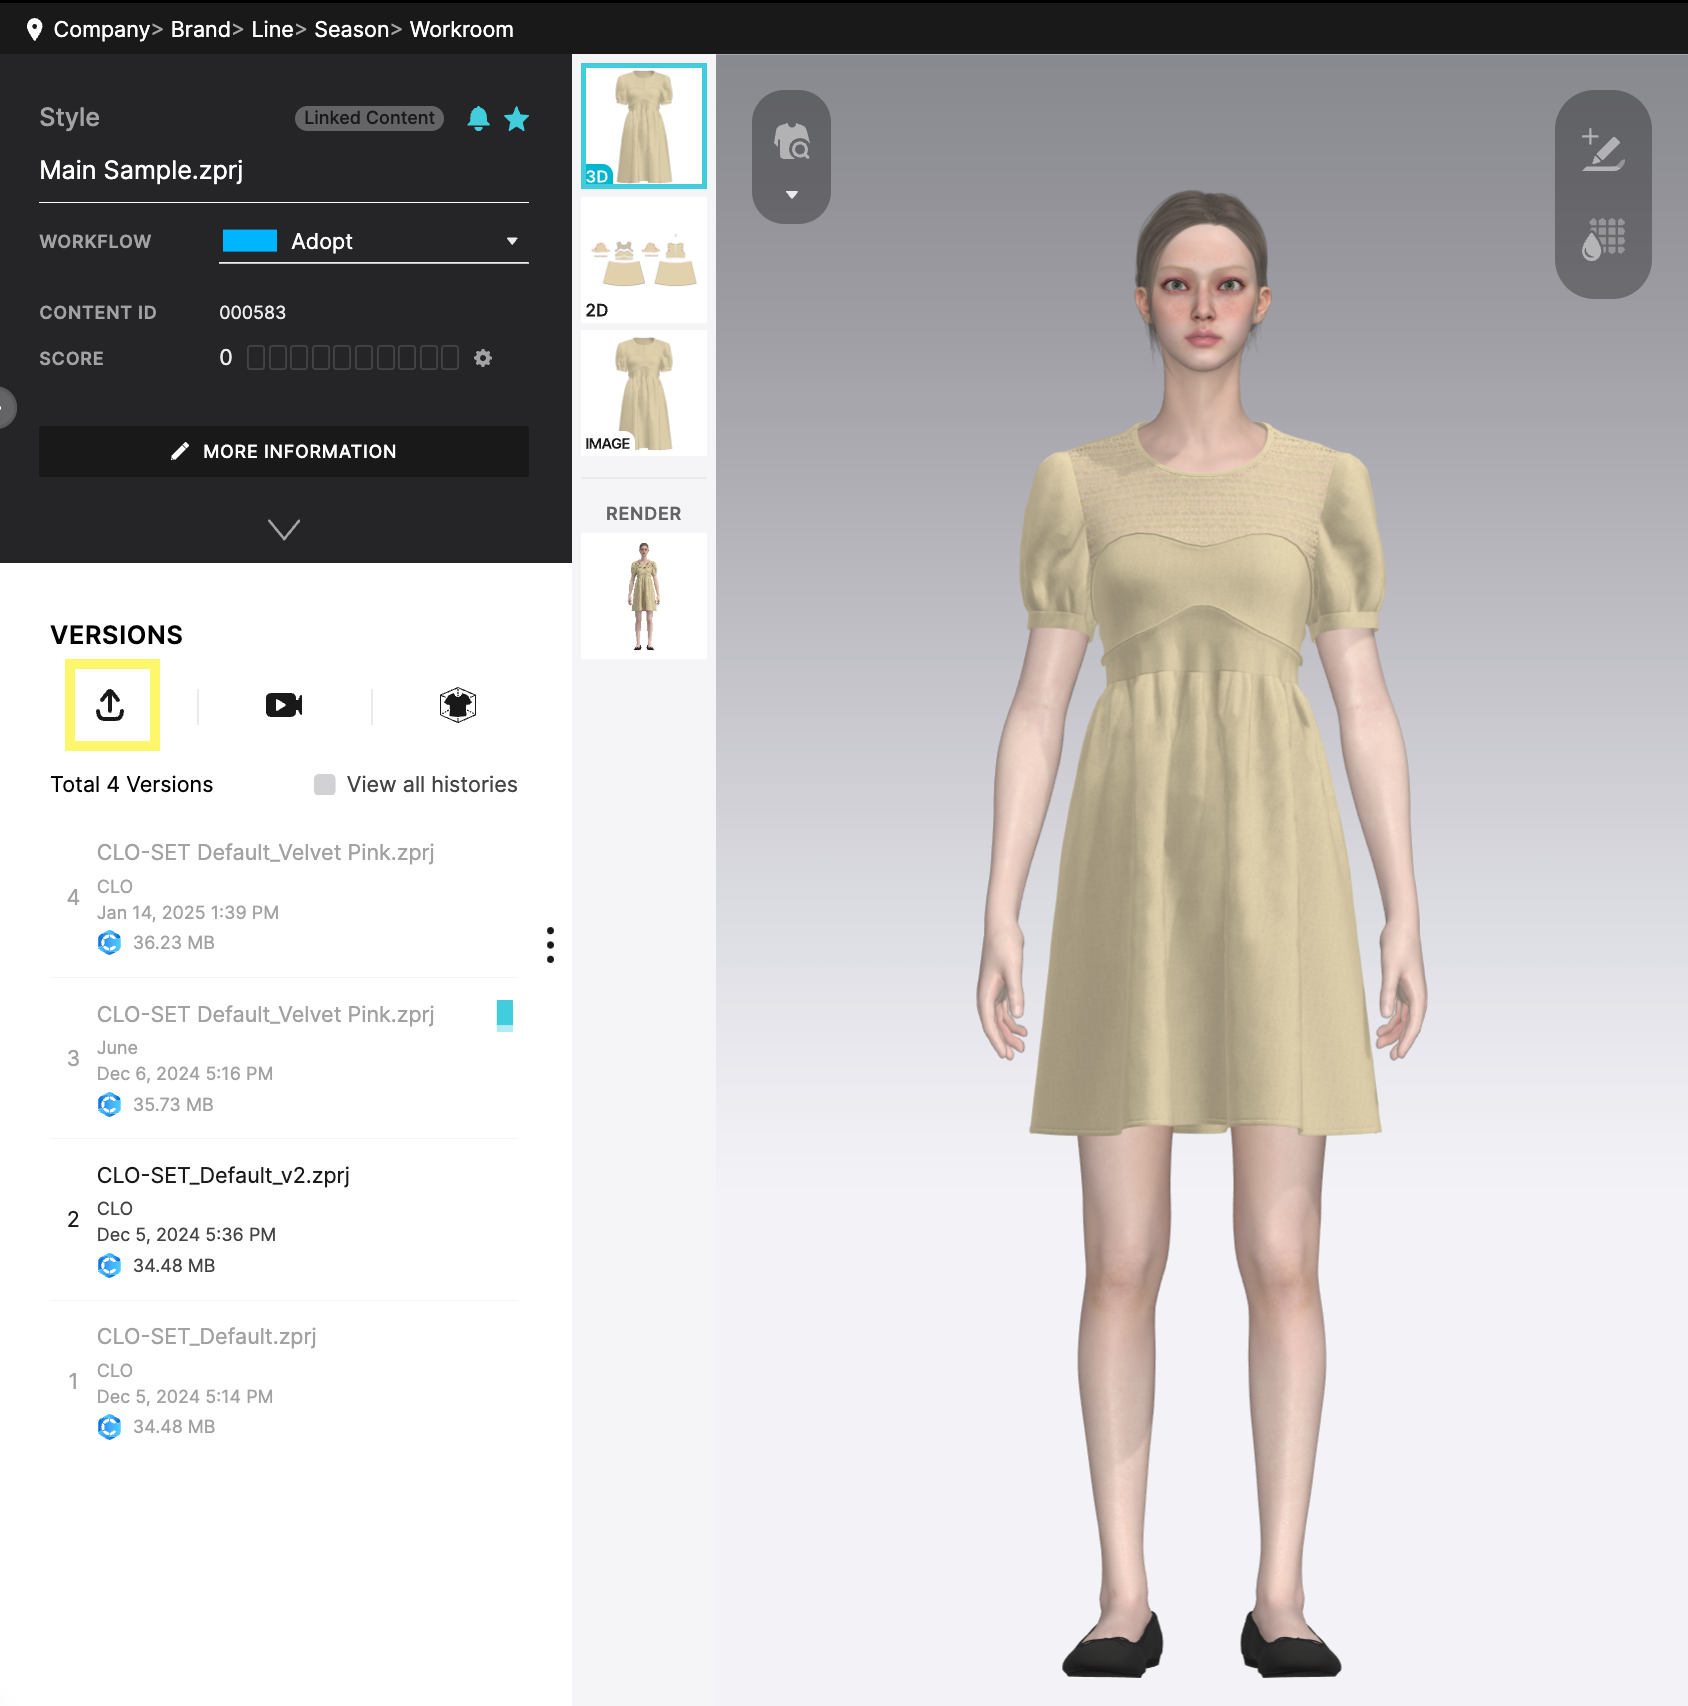Collapse the style panel using the chevron arrow
Viewport: 1688px width, 1706px height.
(x=284, y=529)
